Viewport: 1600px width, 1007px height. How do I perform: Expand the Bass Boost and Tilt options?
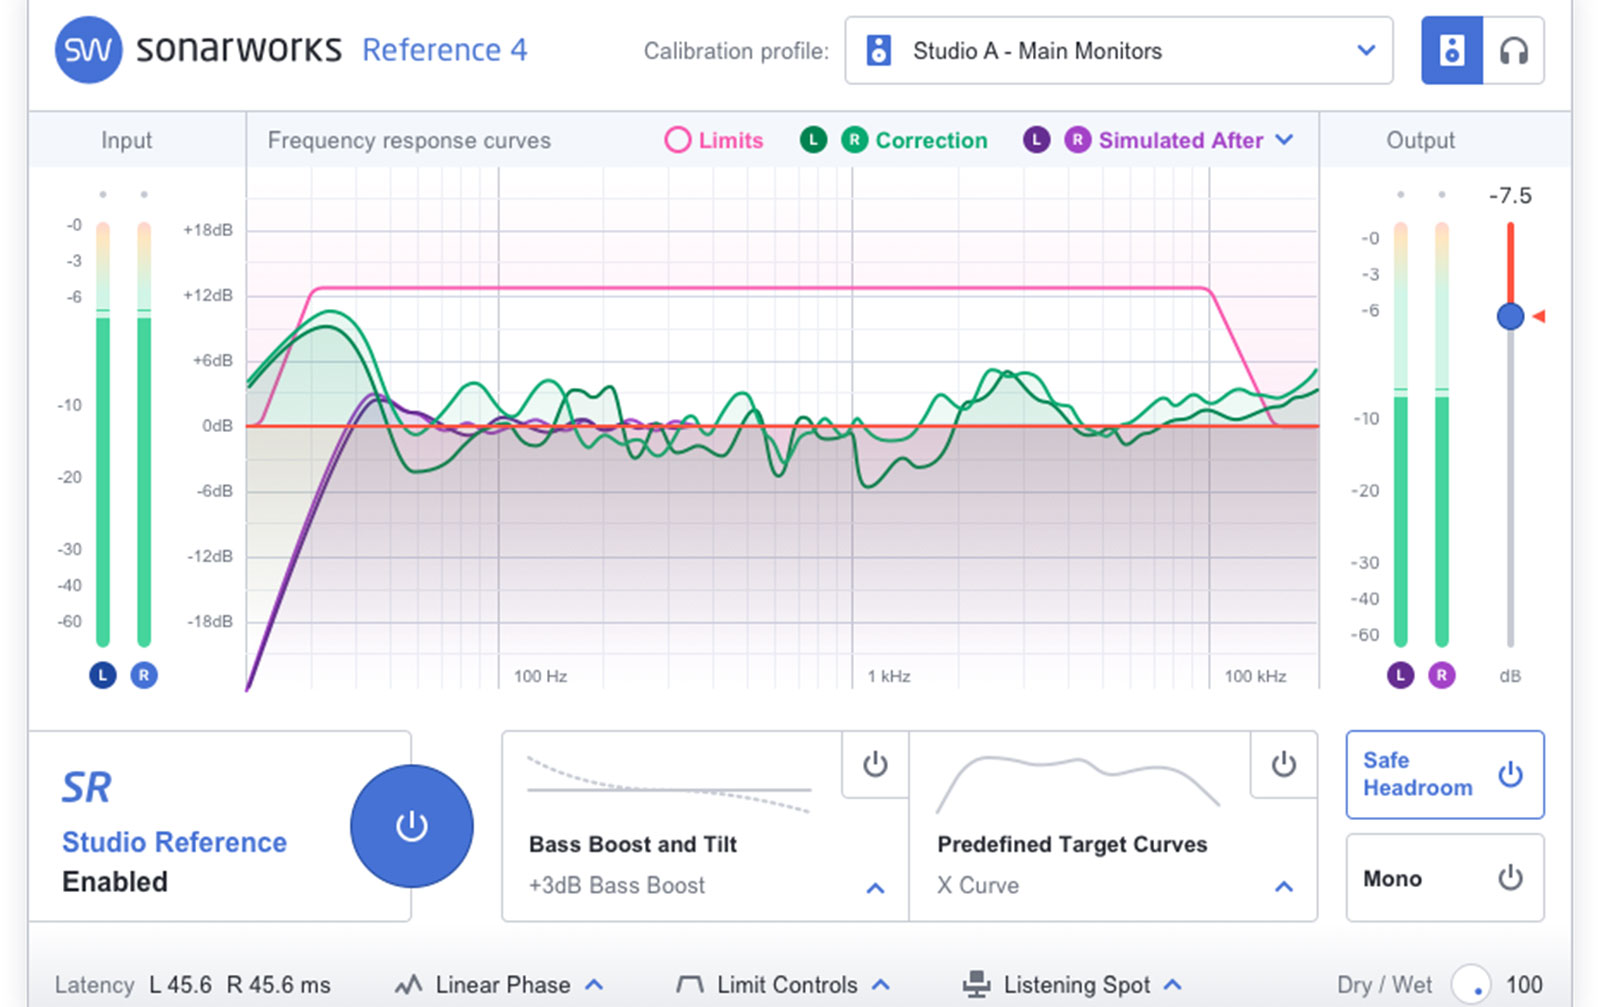[875, 887]
